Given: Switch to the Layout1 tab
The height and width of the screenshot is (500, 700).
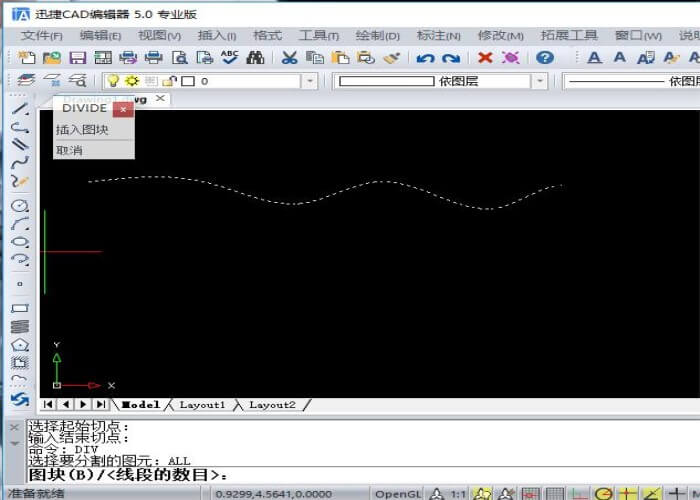Looking at the screenshot, I should tap(203, 405).
